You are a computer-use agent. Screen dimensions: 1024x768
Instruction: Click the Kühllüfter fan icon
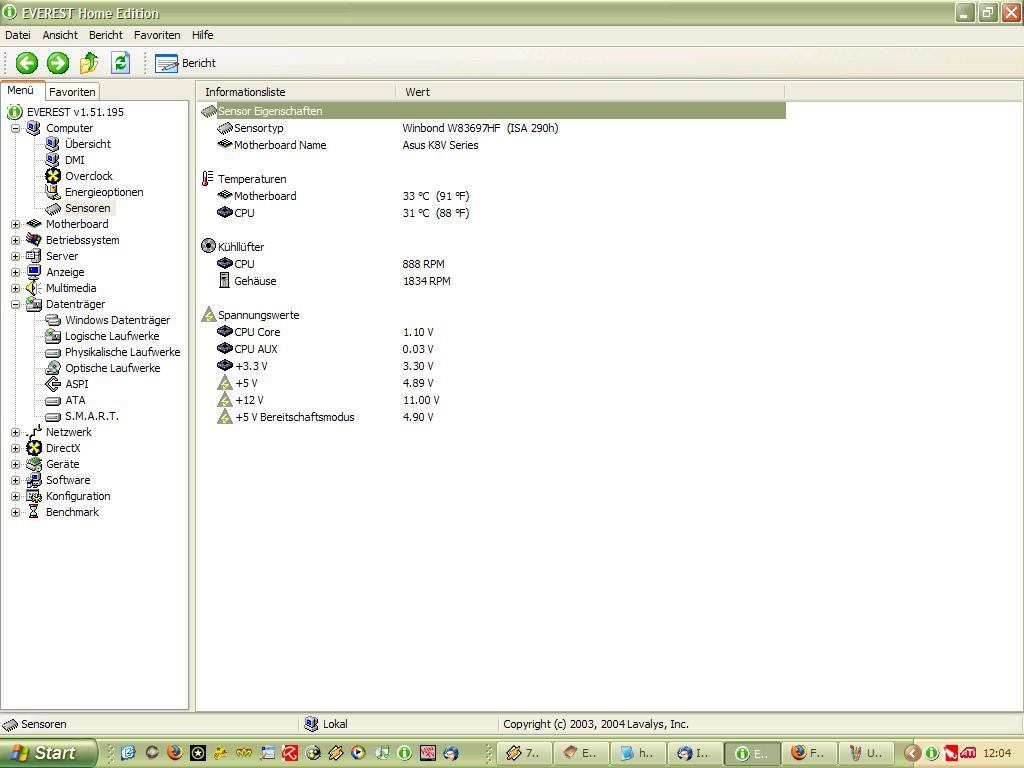[x=208, y=246]
